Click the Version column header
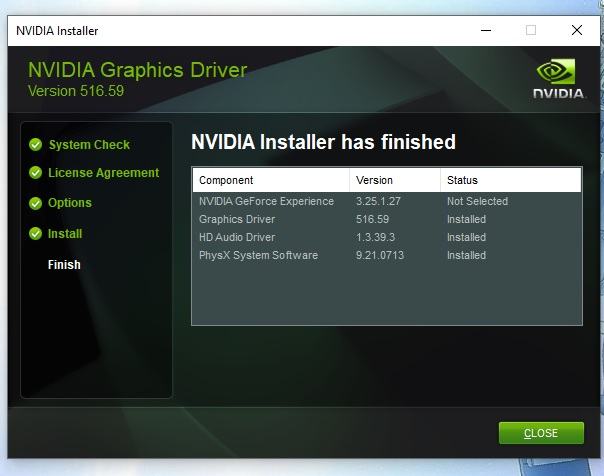 point(395,180)
